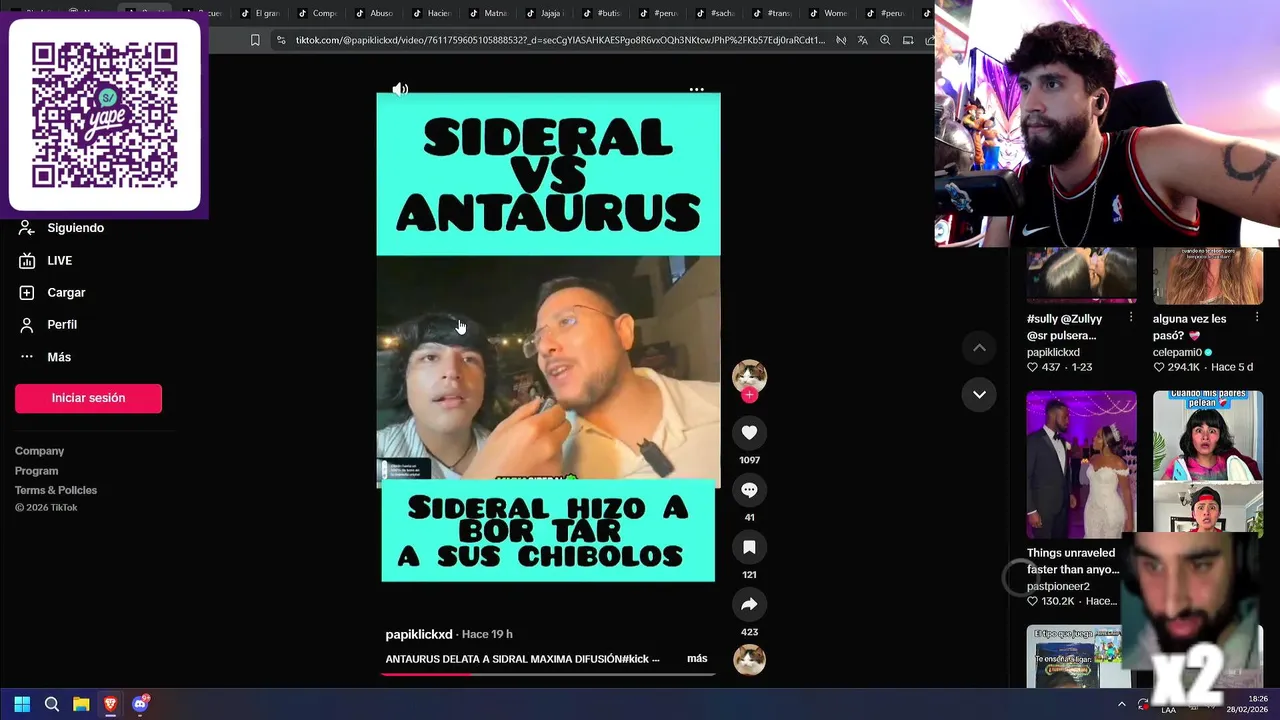Open Windows taskbar search

point(52,704)
